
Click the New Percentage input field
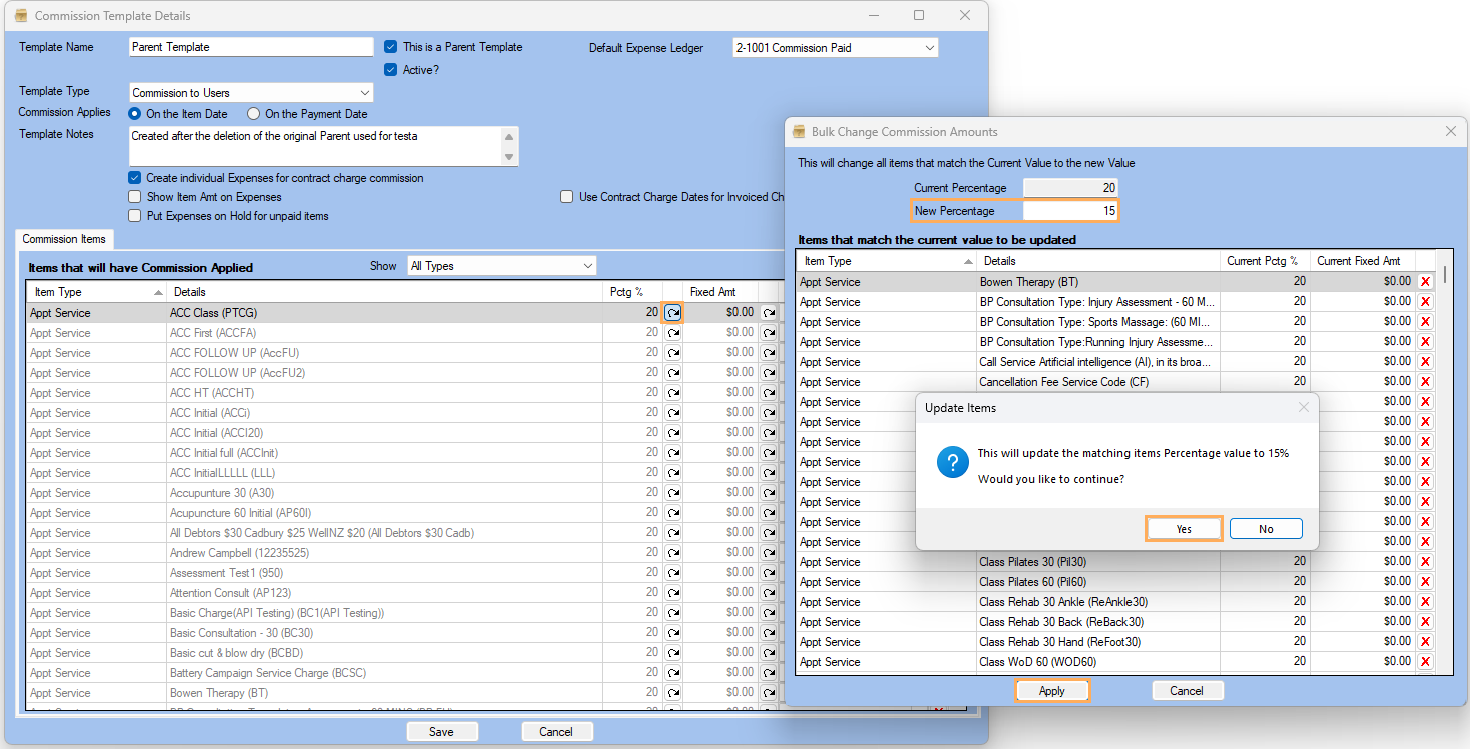click(x=1068, y=211)
